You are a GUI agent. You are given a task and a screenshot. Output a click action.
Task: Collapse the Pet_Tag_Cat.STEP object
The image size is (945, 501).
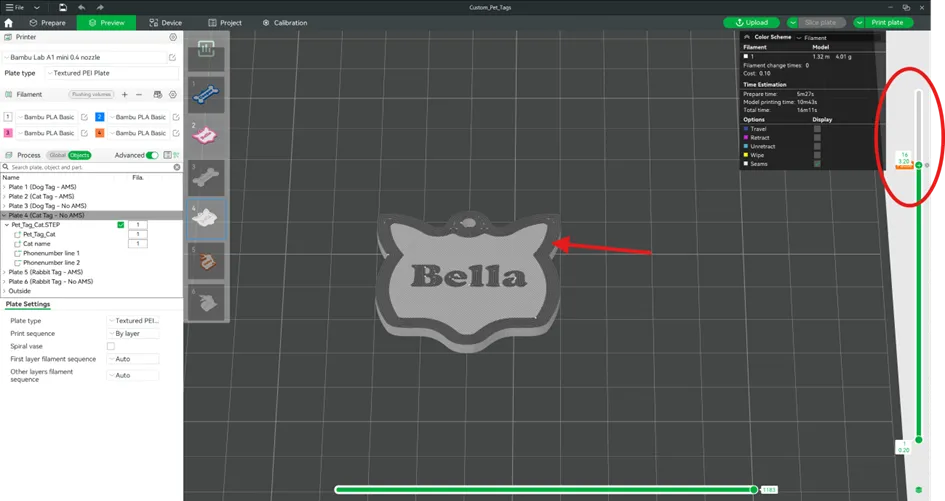coord(7,225)
